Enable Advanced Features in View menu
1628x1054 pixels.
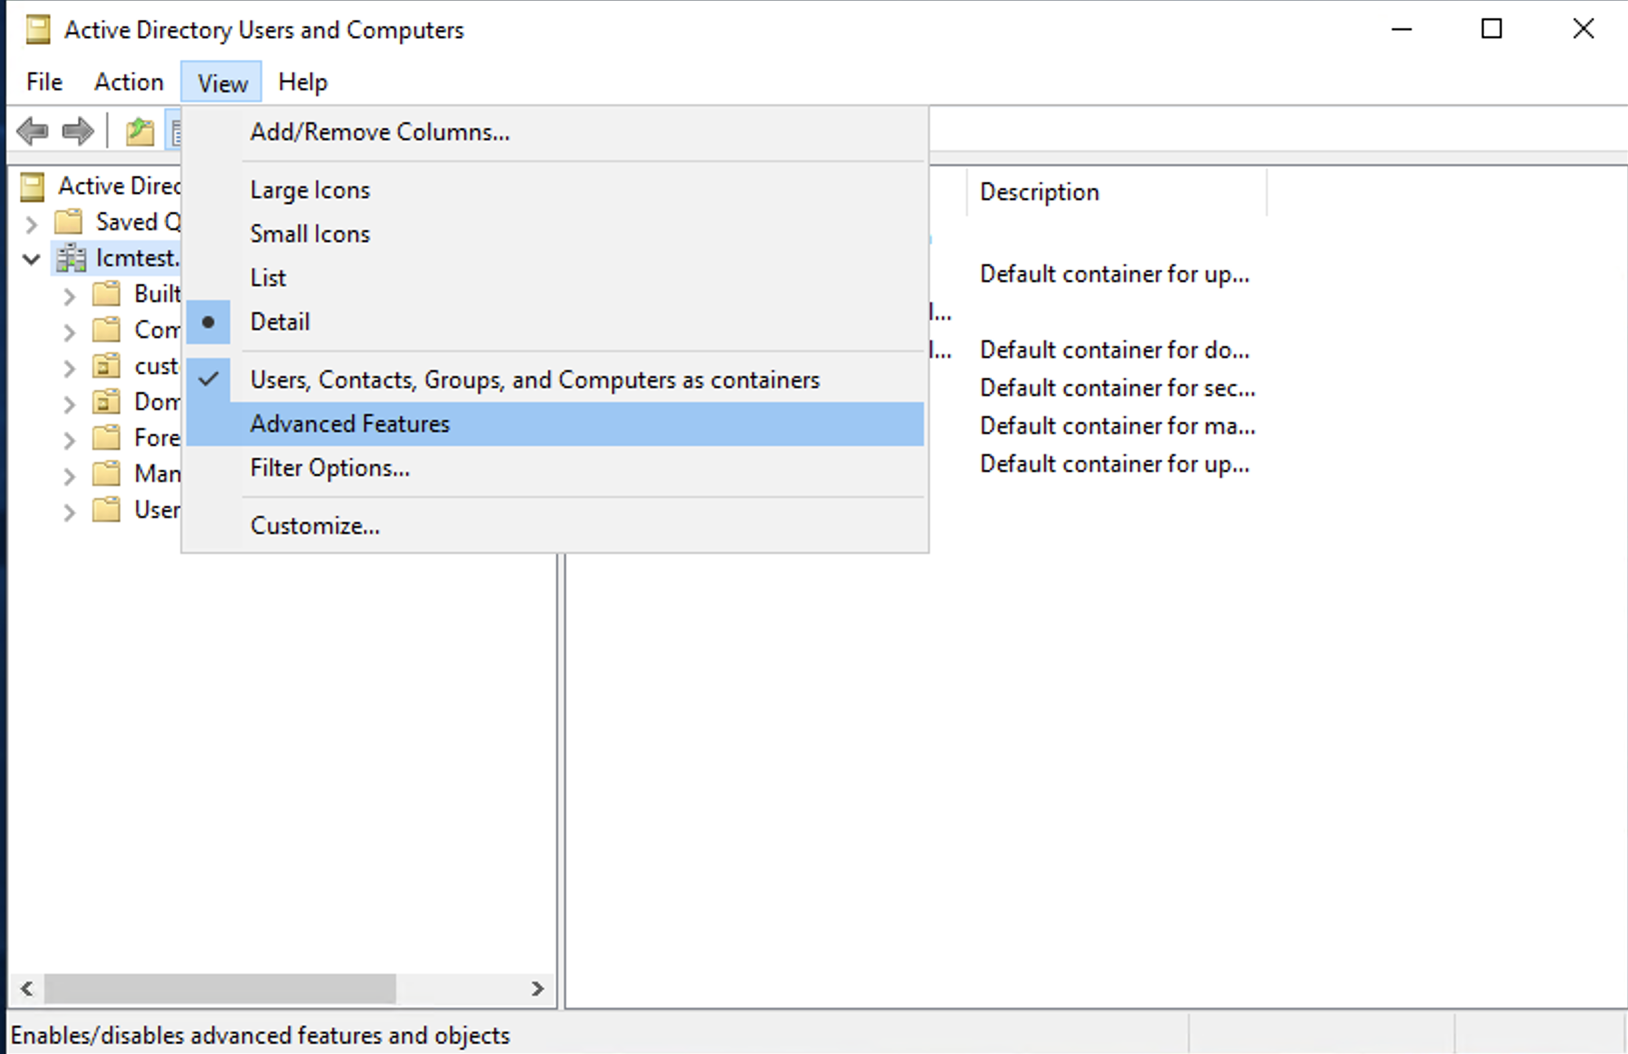pos(350,424)
